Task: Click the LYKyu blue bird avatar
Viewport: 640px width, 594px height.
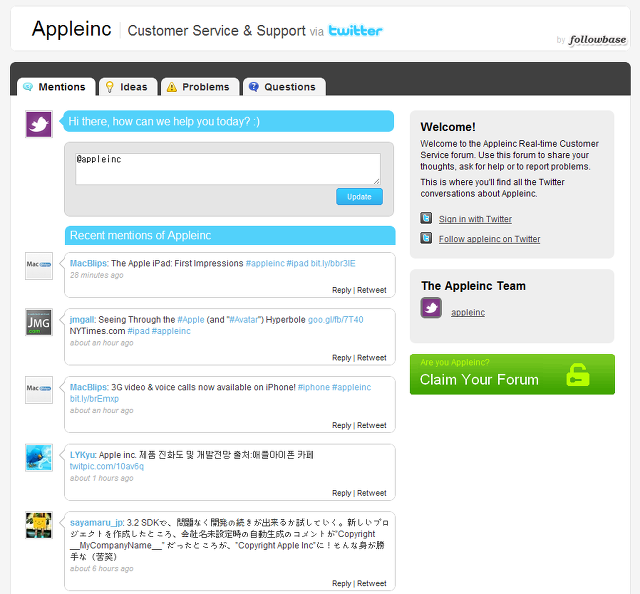Action: click(x=39, y=458)
